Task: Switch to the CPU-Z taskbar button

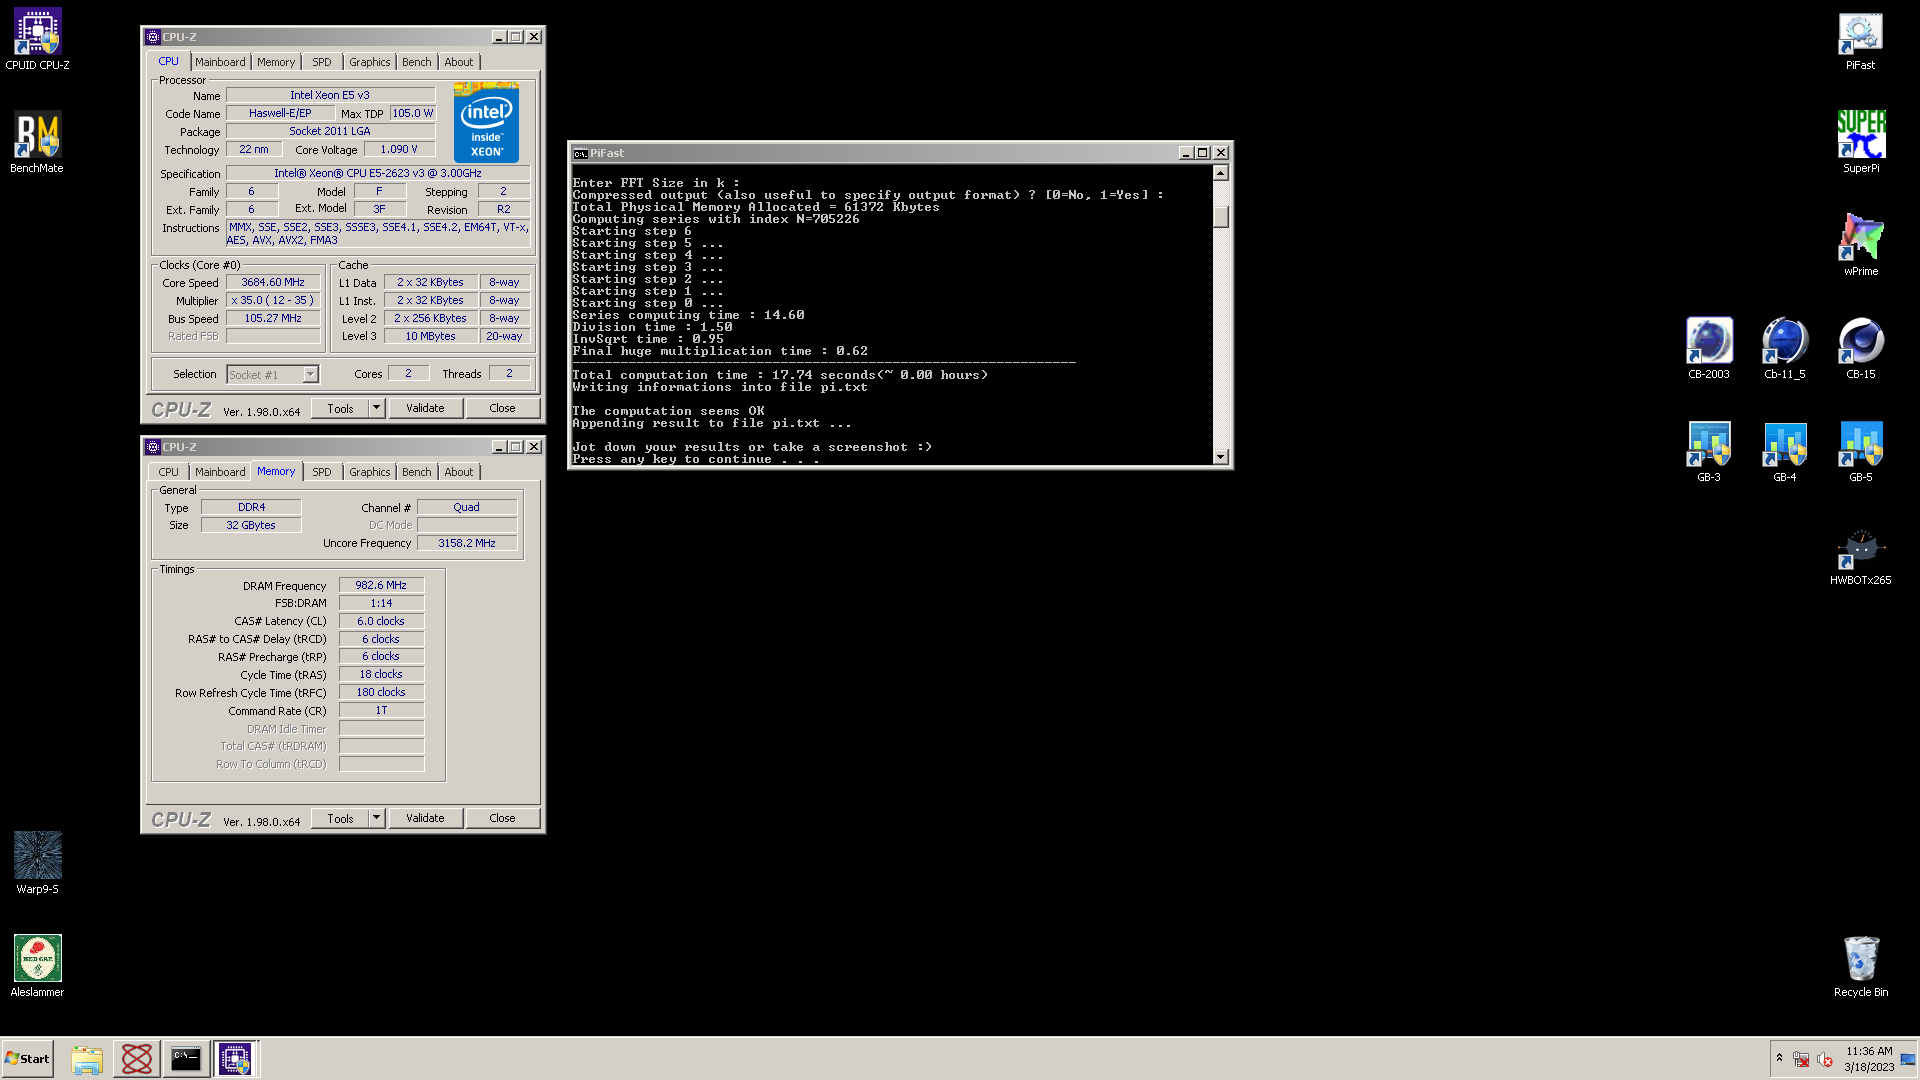Action: click(x=235, y=1059)
